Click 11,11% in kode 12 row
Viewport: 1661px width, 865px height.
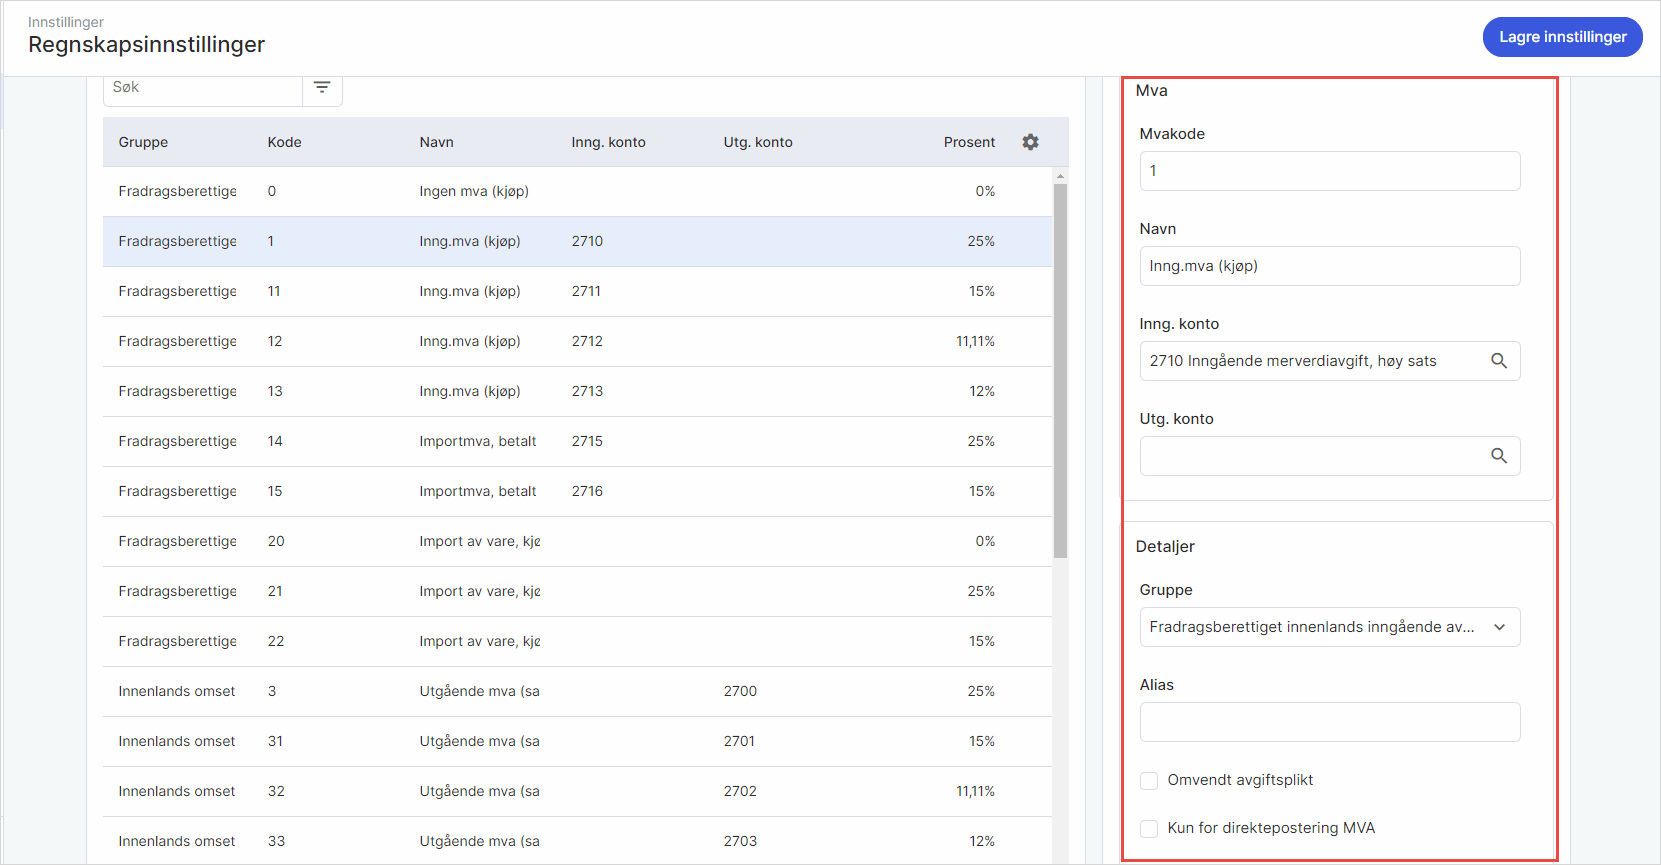975,341
